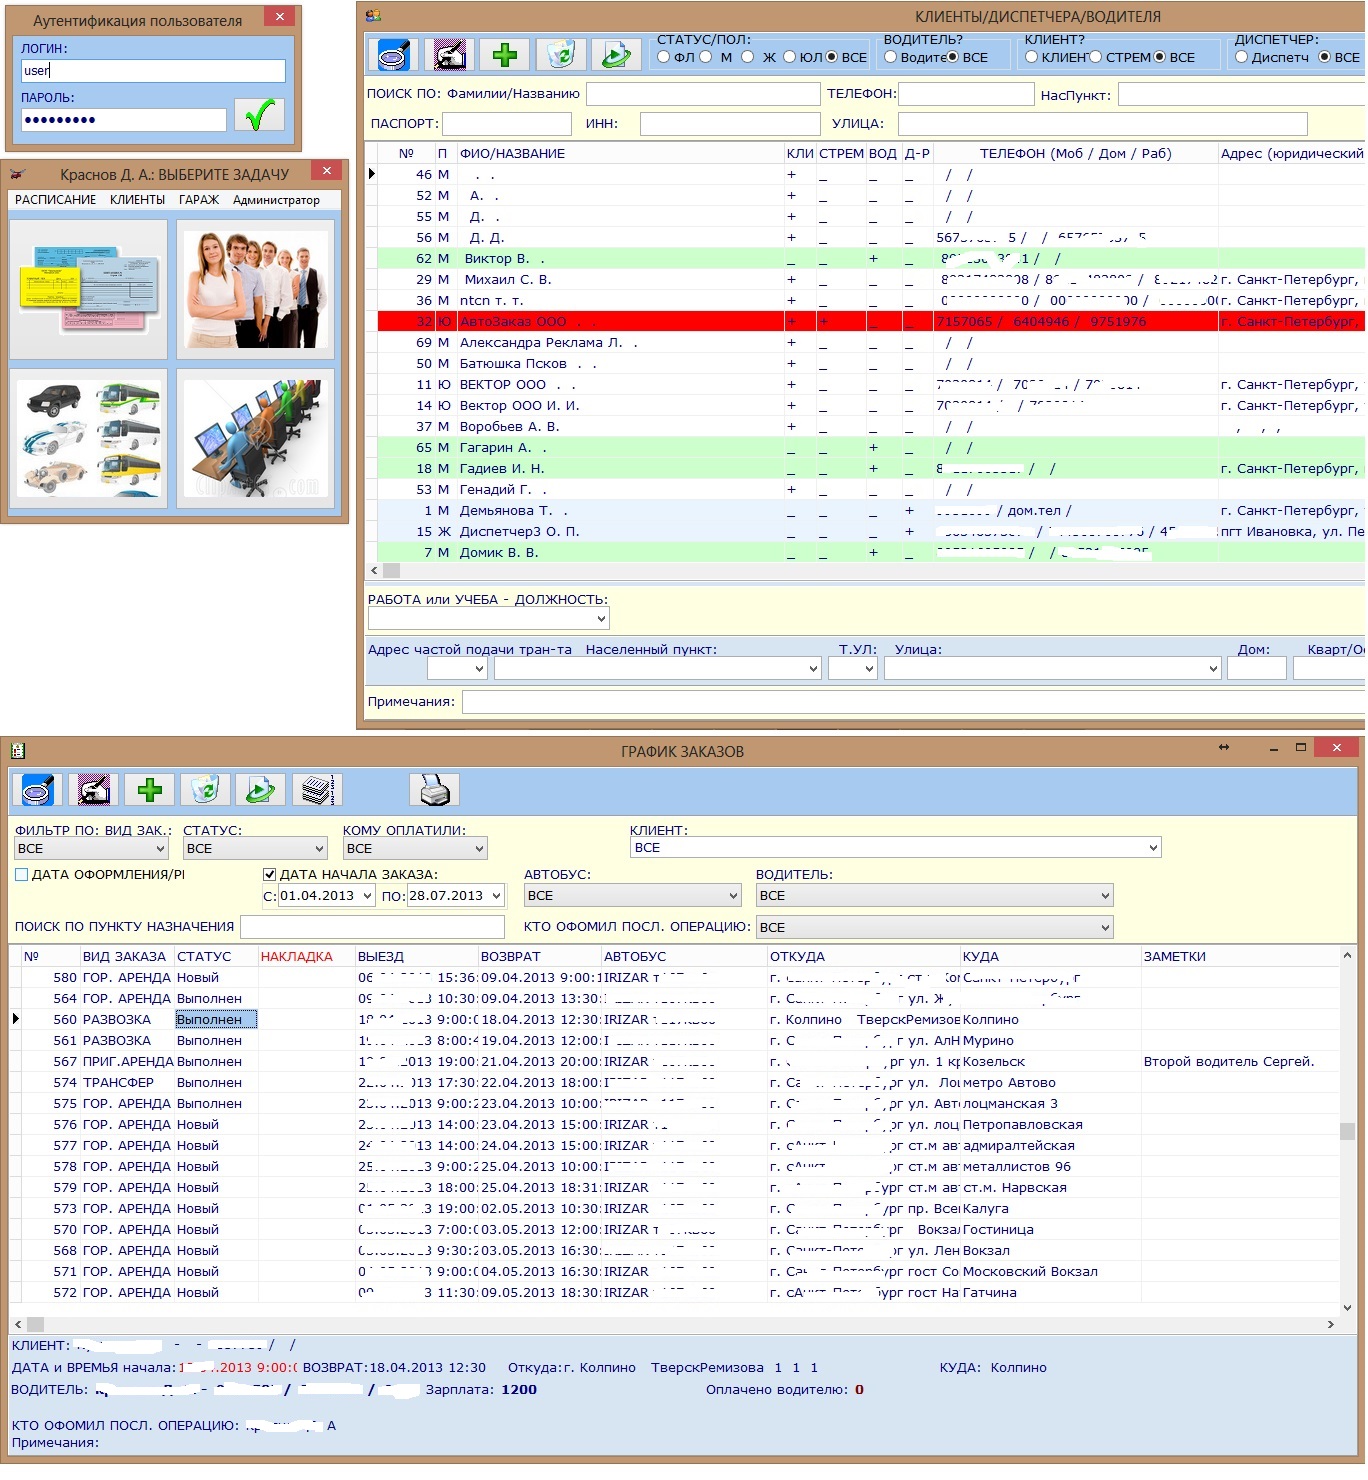The width and height of the screenshot is (1368, 1480).
Task: Click the ЛОГИН input field
Action: click(153, 70)
